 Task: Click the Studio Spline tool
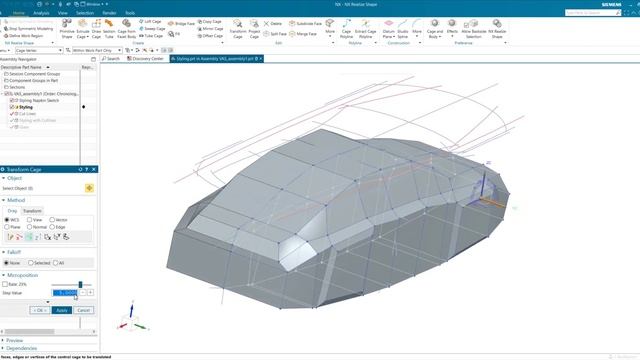coord(402,29)
